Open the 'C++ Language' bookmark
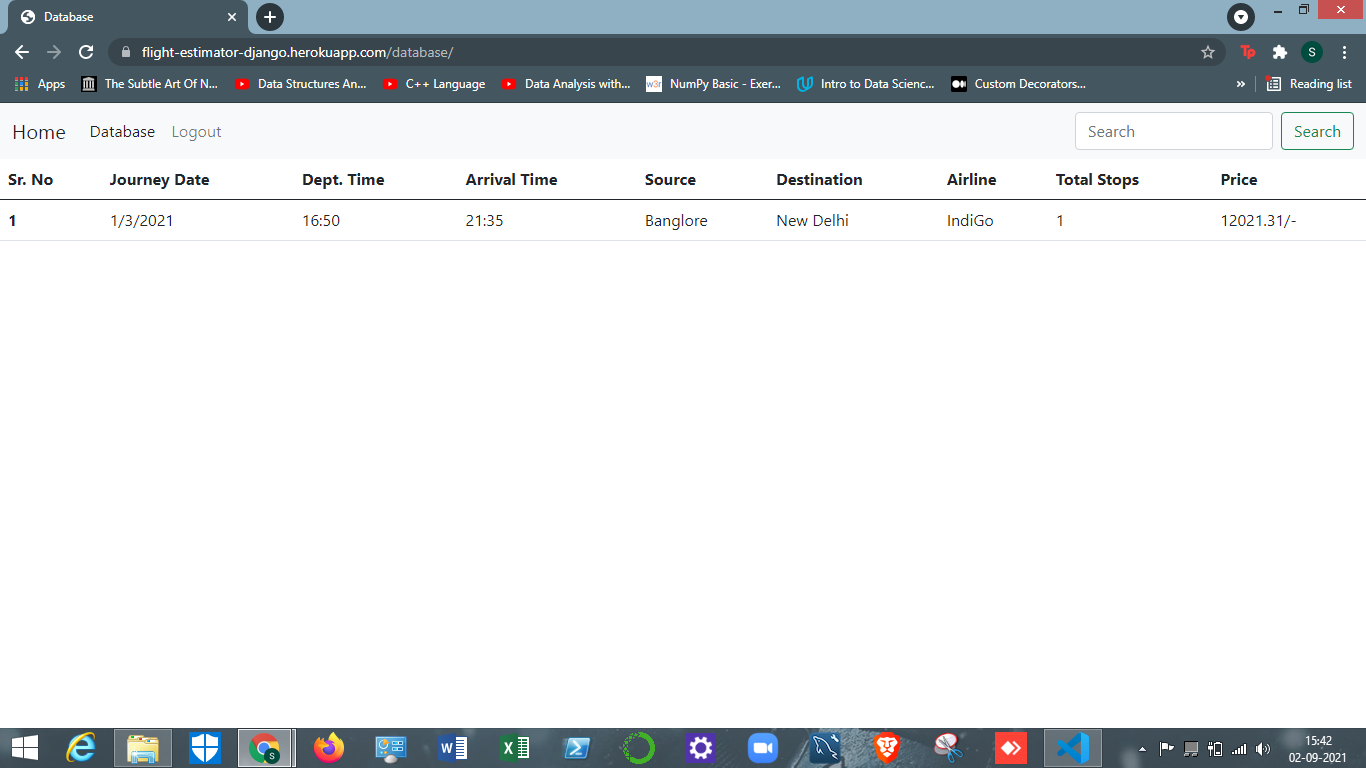 click(x=434, y=84)
